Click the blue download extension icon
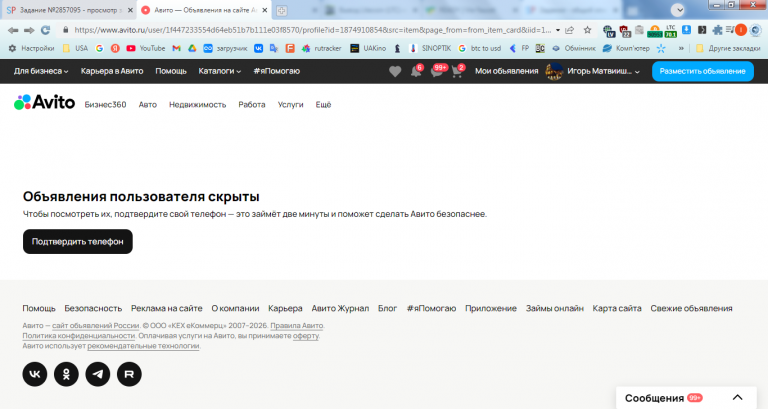Image resolution: width=768 pixels, height=409 pixels. tap(687, 30)
